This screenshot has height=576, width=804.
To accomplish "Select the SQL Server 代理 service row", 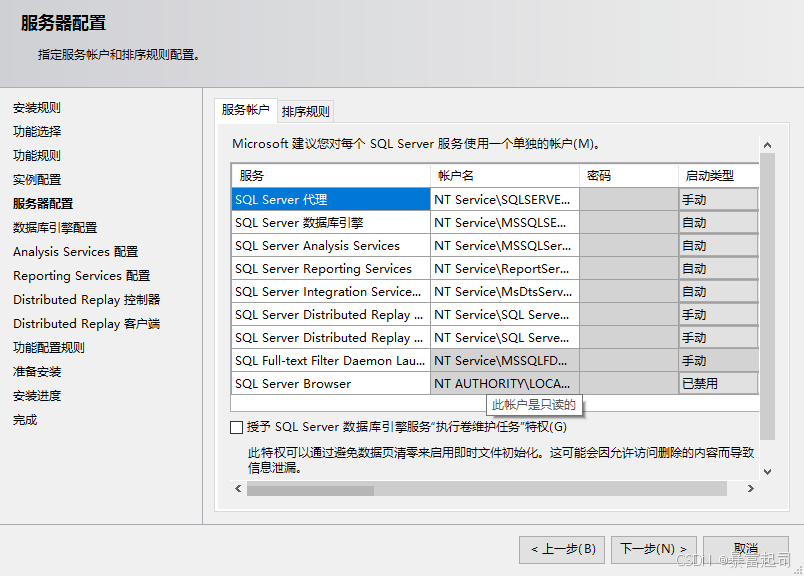I will coord(330,199).
